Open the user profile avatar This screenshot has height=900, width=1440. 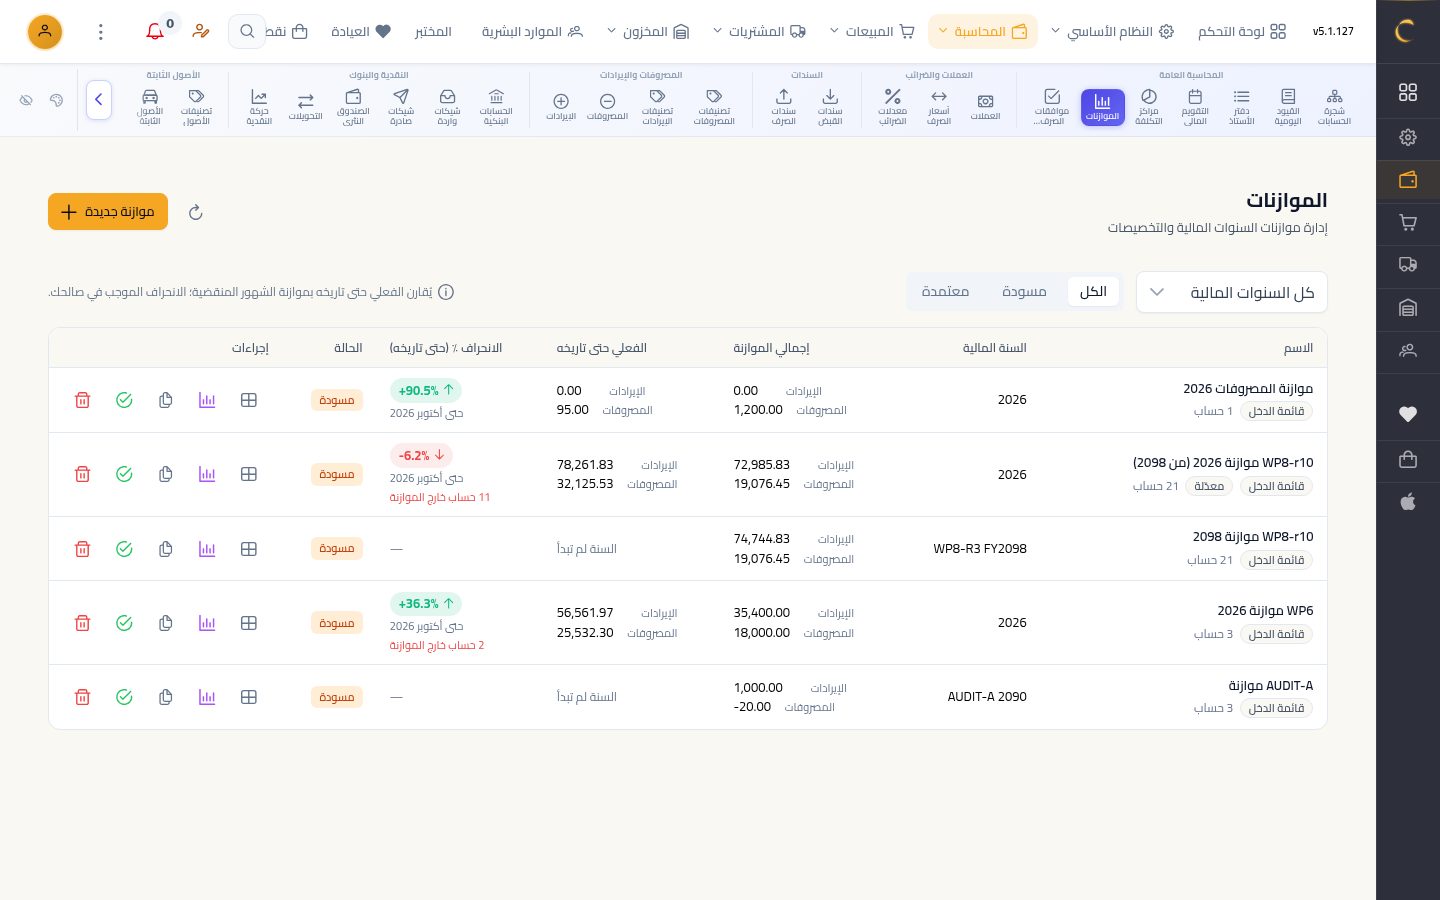[45, 32]
